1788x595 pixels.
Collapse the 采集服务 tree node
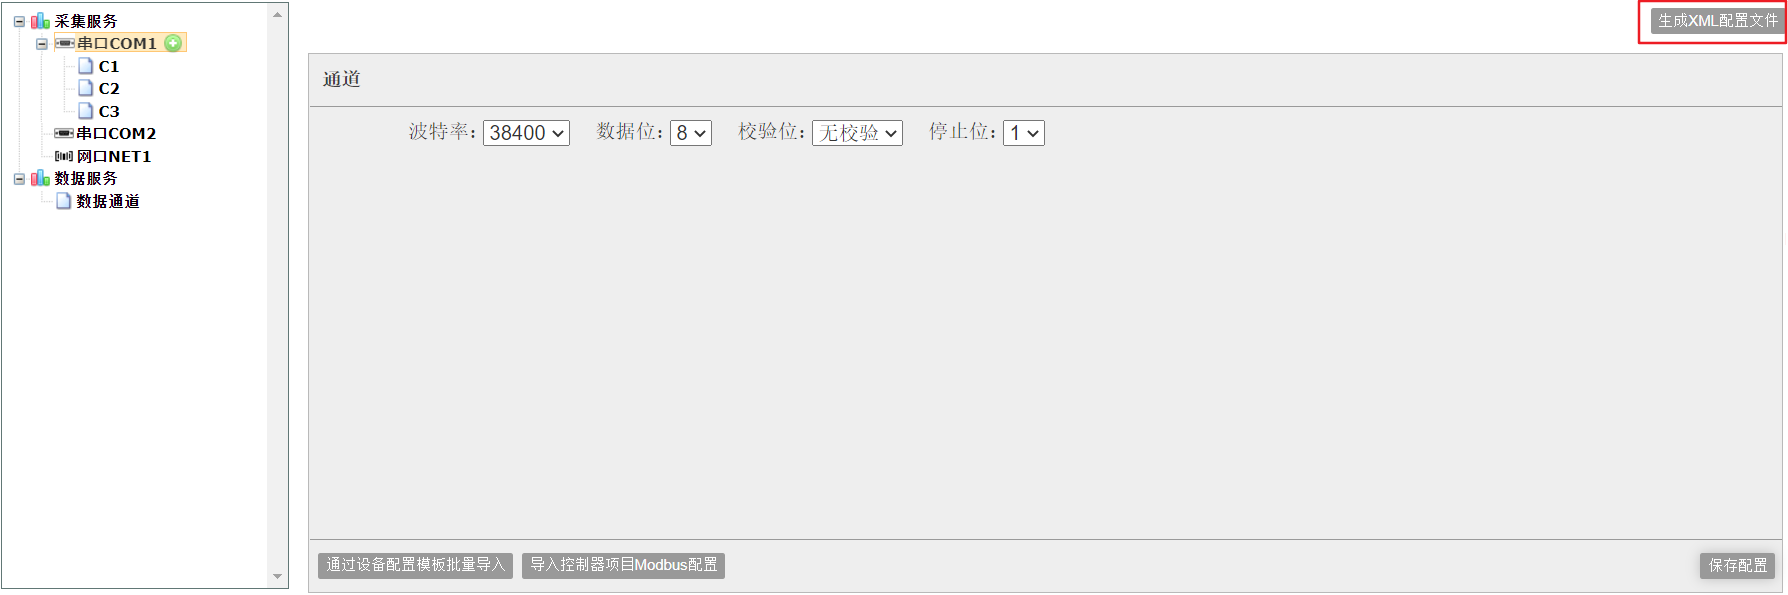[x=19, y=21]
